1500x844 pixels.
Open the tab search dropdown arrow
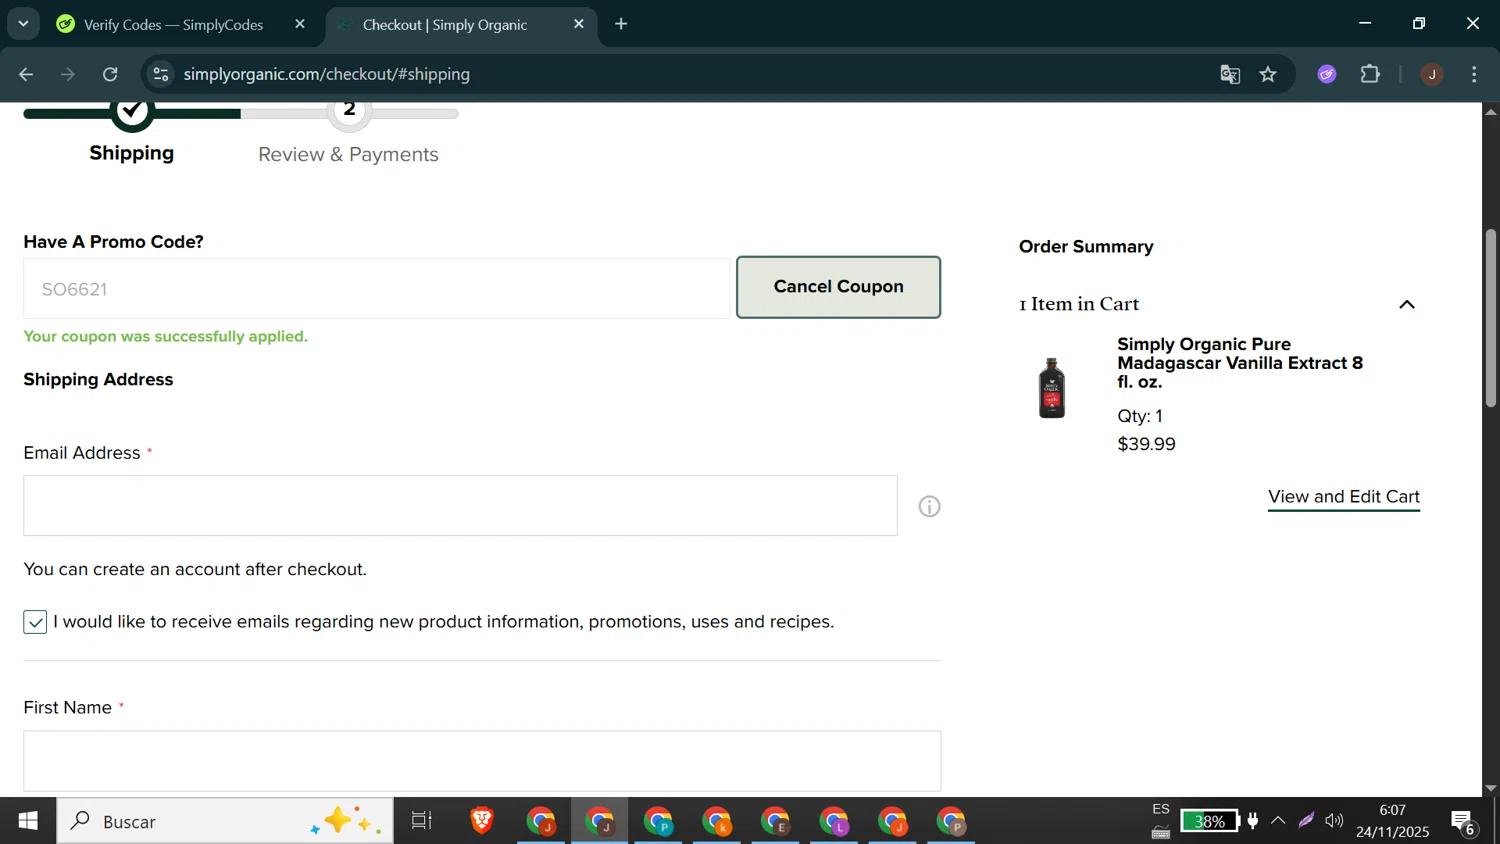[23, 24]
